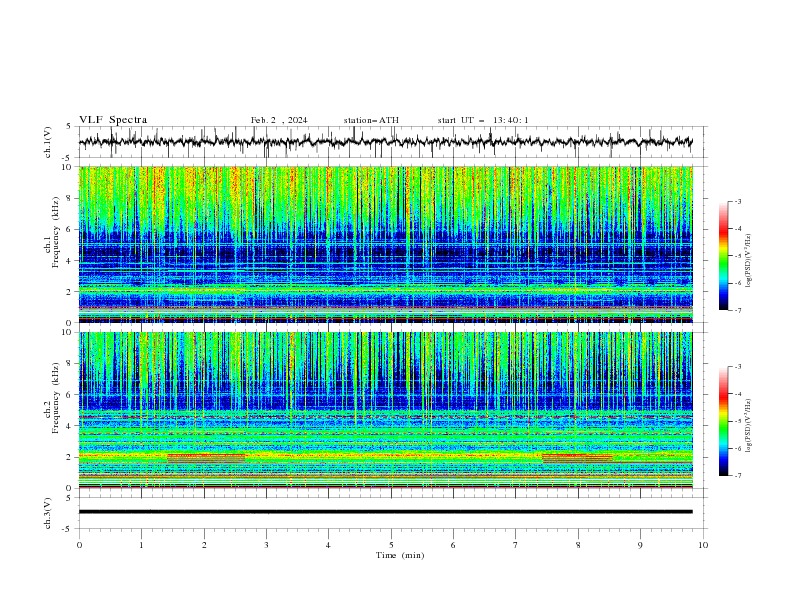Click the x-axis tick label "10"
792x612 pixels.
tap(703, 545)
